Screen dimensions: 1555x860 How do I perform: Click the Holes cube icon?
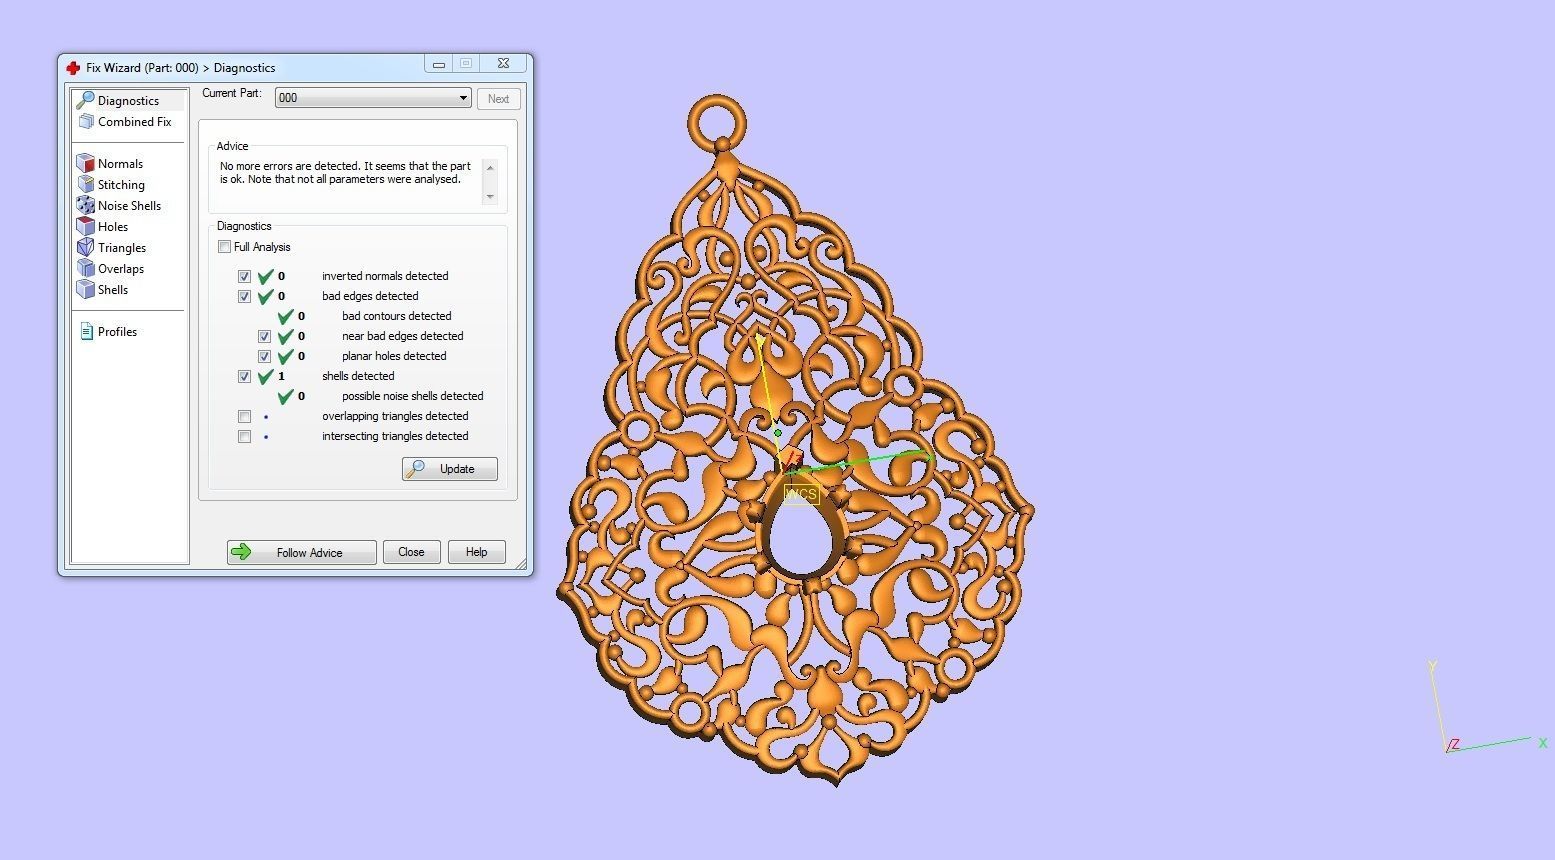point(86,227)
